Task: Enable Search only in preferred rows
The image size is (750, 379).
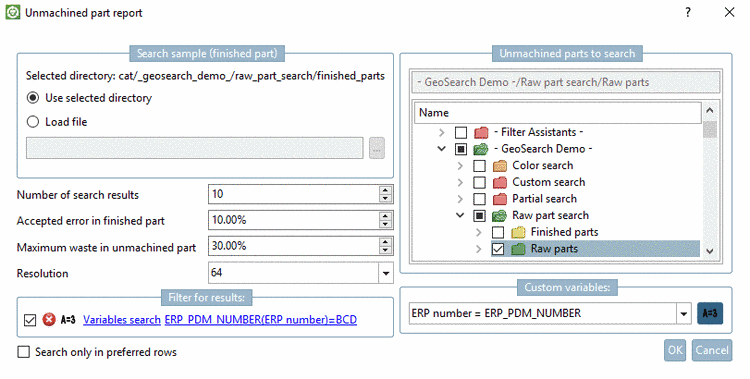Action: [x=23, y=352]
